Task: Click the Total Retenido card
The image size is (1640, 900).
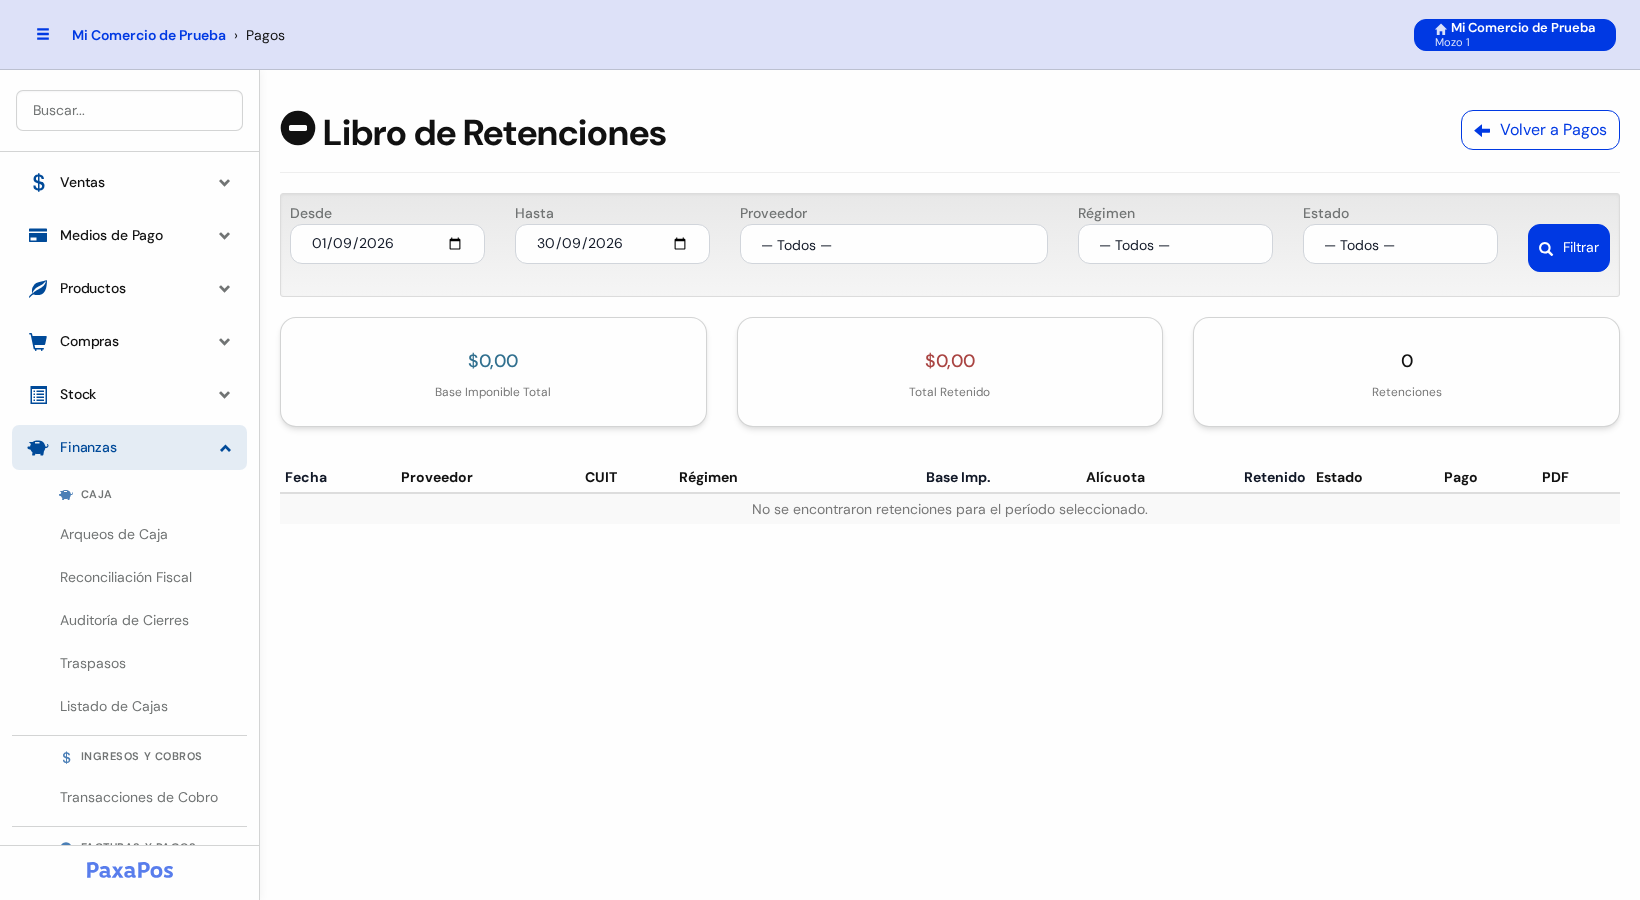Action: point(950,372)
